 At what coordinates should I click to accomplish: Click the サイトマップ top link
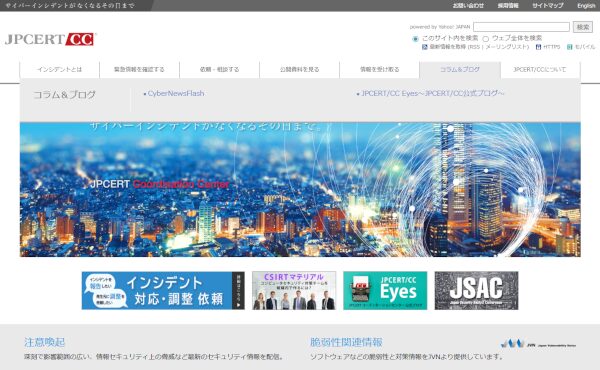pos(548,5)
